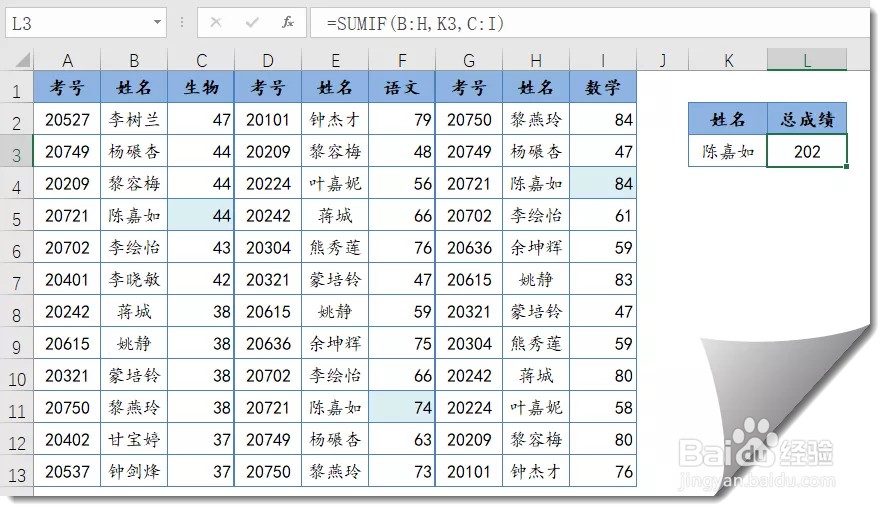Click cell E4 with 叶嘉妮
This screenshot has width=885, height=511.
click(335, 183)
